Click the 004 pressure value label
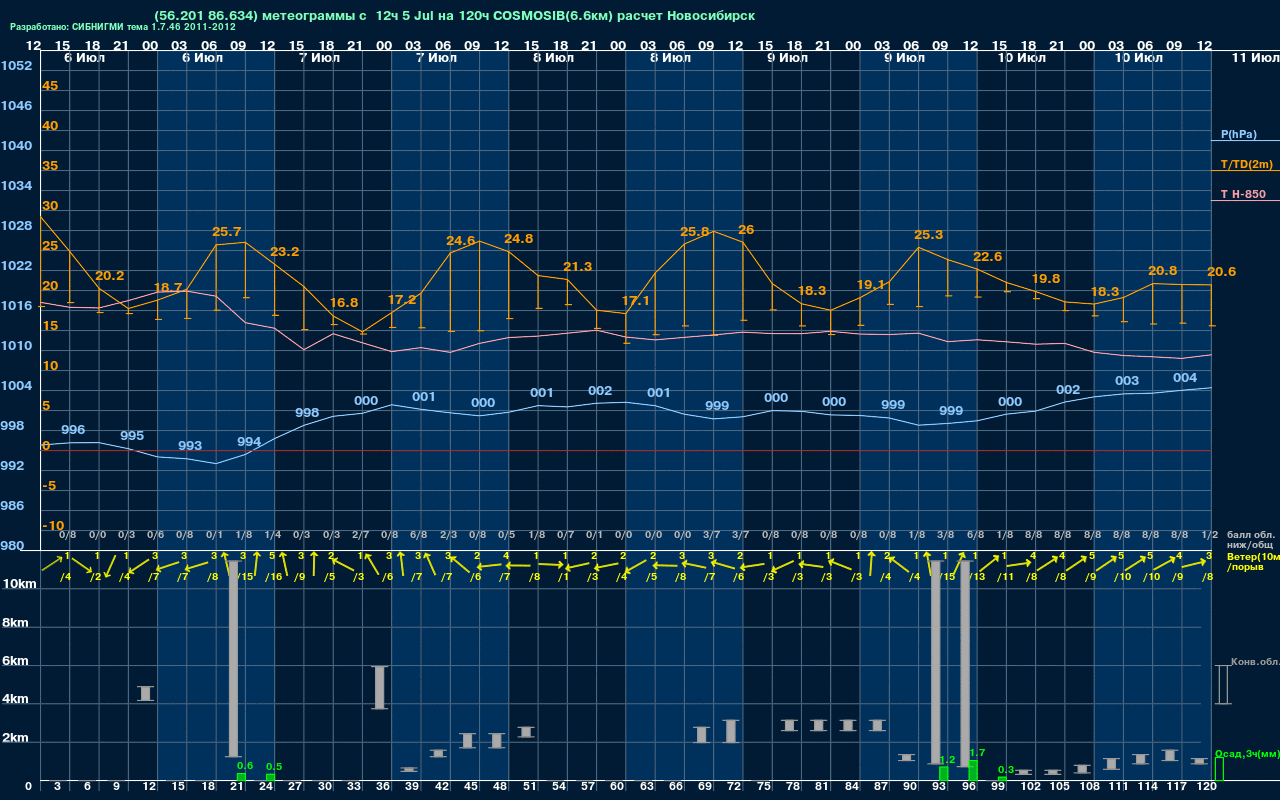This screenshot has width=1280, height=800. 1185,378
